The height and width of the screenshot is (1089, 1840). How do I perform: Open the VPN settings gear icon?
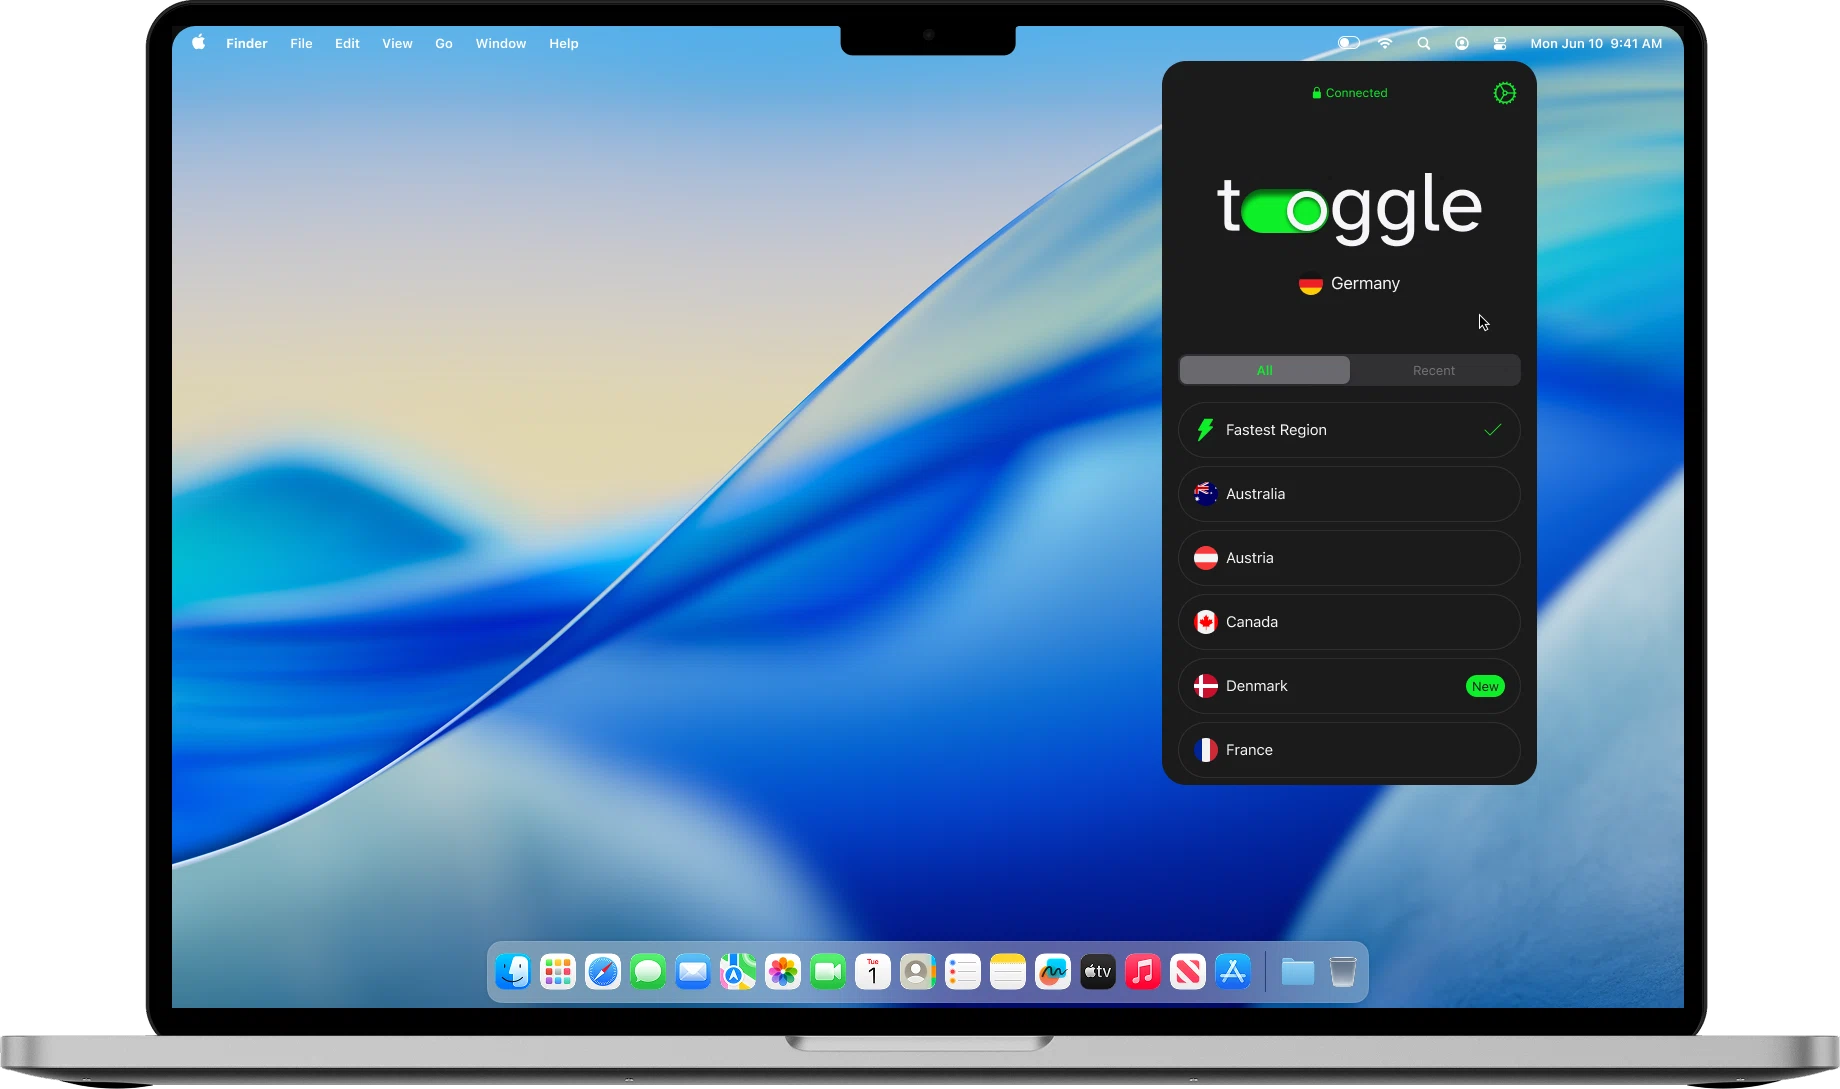[x=1504, y=93]
